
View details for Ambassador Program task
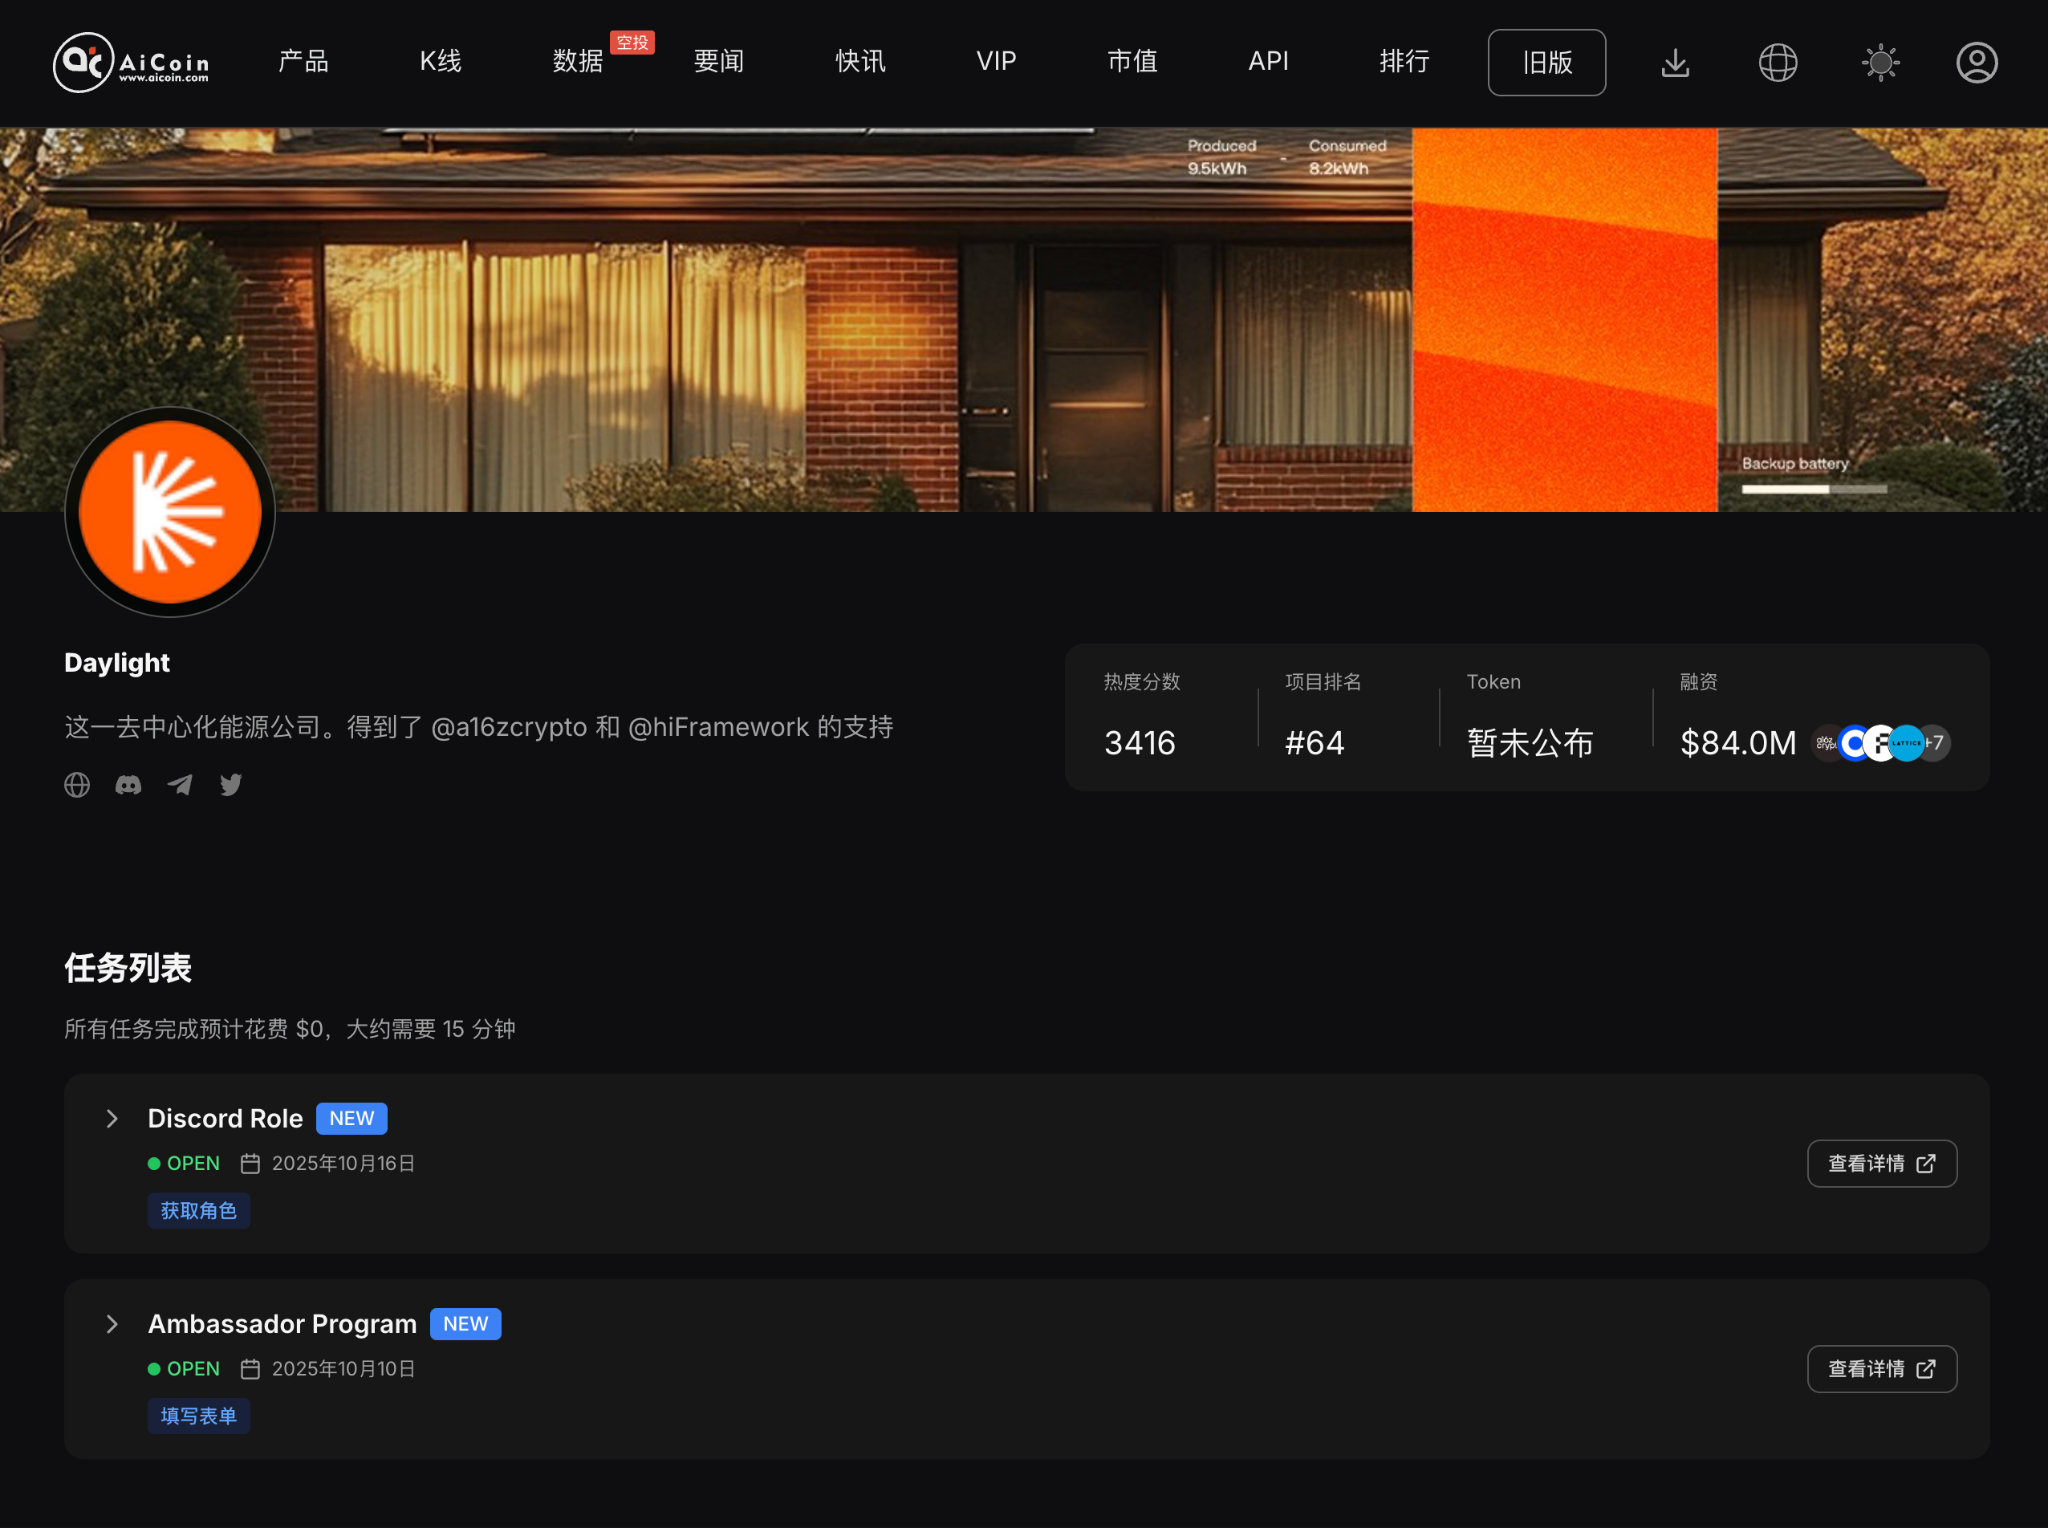point(1881,1369)
